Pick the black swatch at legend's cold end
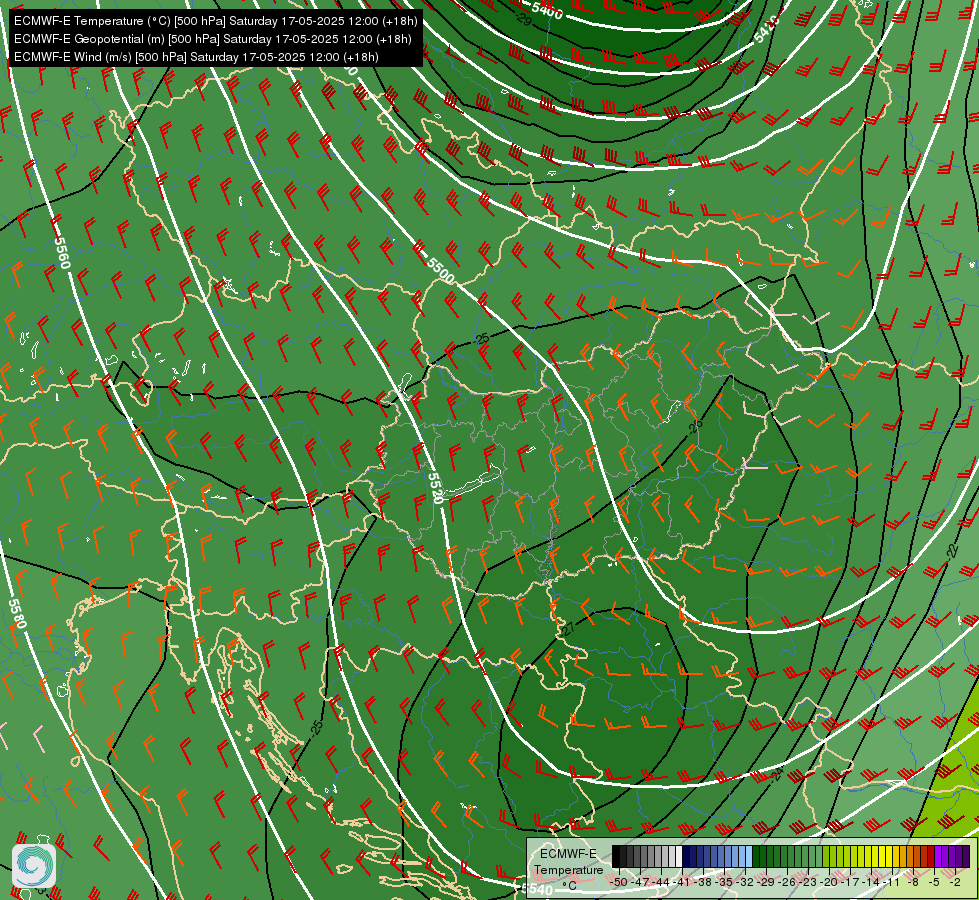Screen dimensions: 979x900 point(616,856)
